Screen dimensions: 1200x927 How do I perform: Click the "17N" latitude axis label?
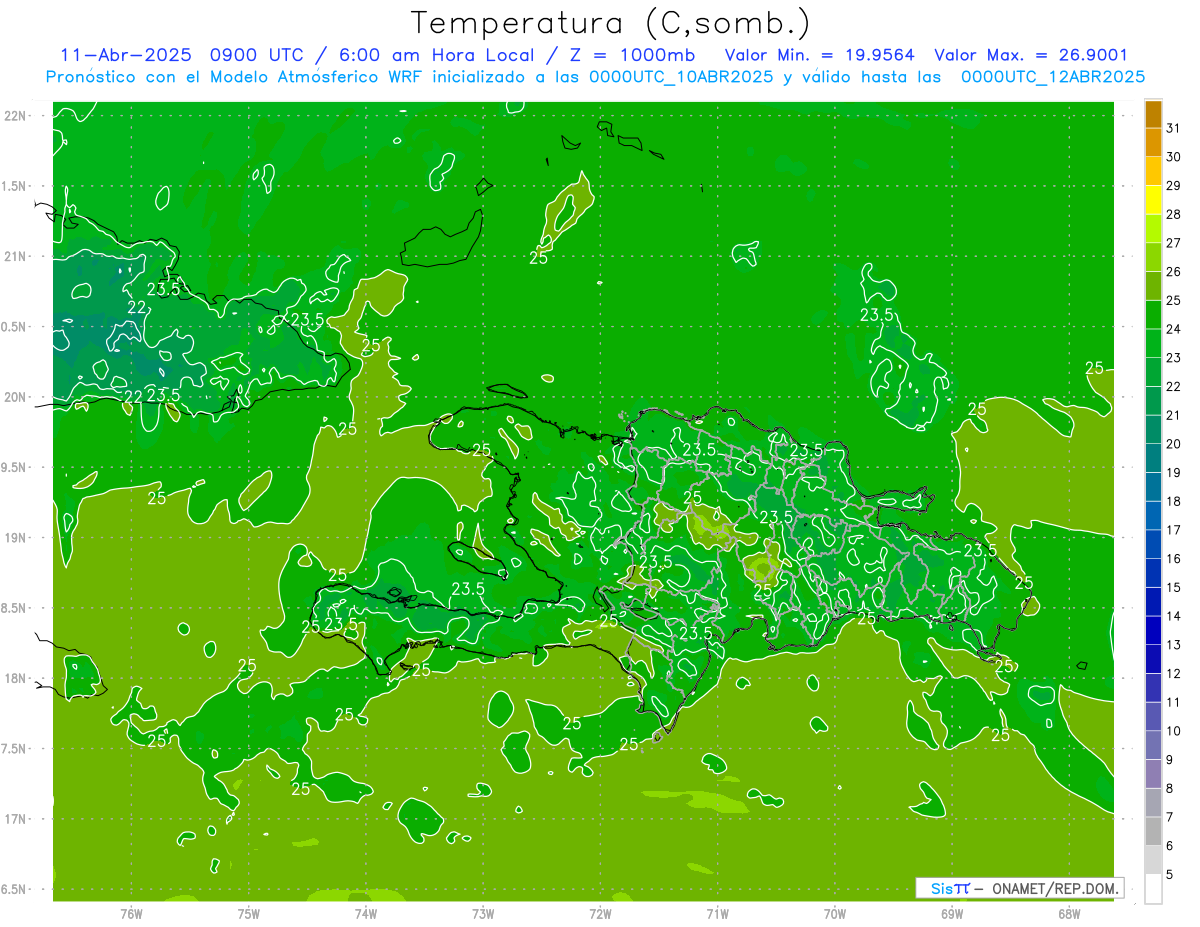pyautogui.click(x=15, y=819)
